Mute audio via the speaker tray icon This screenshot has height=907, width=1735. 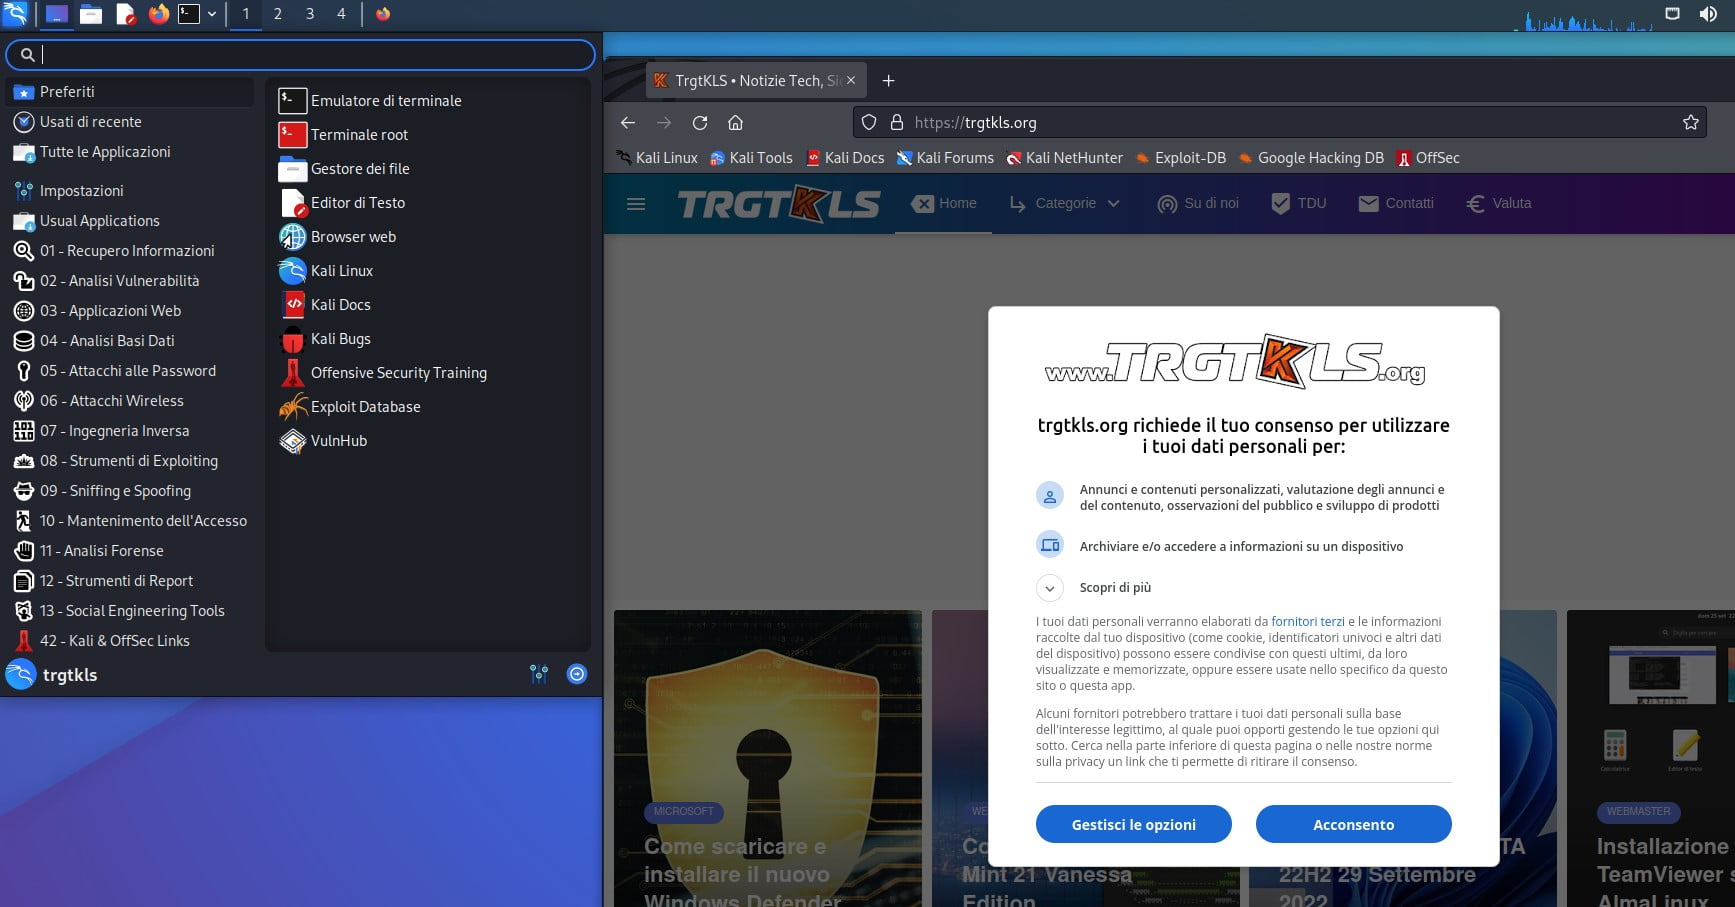[x=1710, y=14]
